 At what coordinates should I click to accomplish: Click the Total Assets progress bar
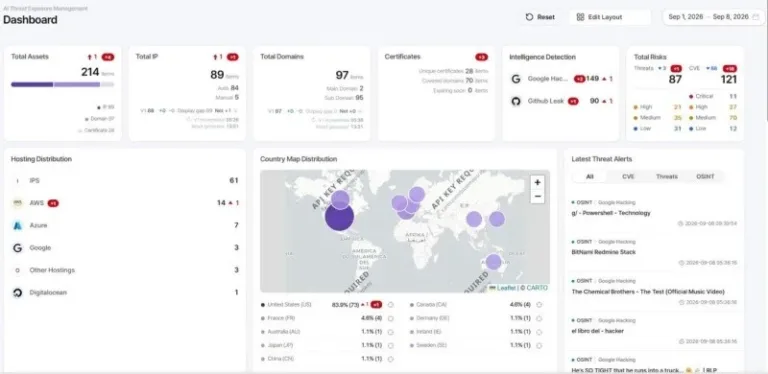click(62, 85)
